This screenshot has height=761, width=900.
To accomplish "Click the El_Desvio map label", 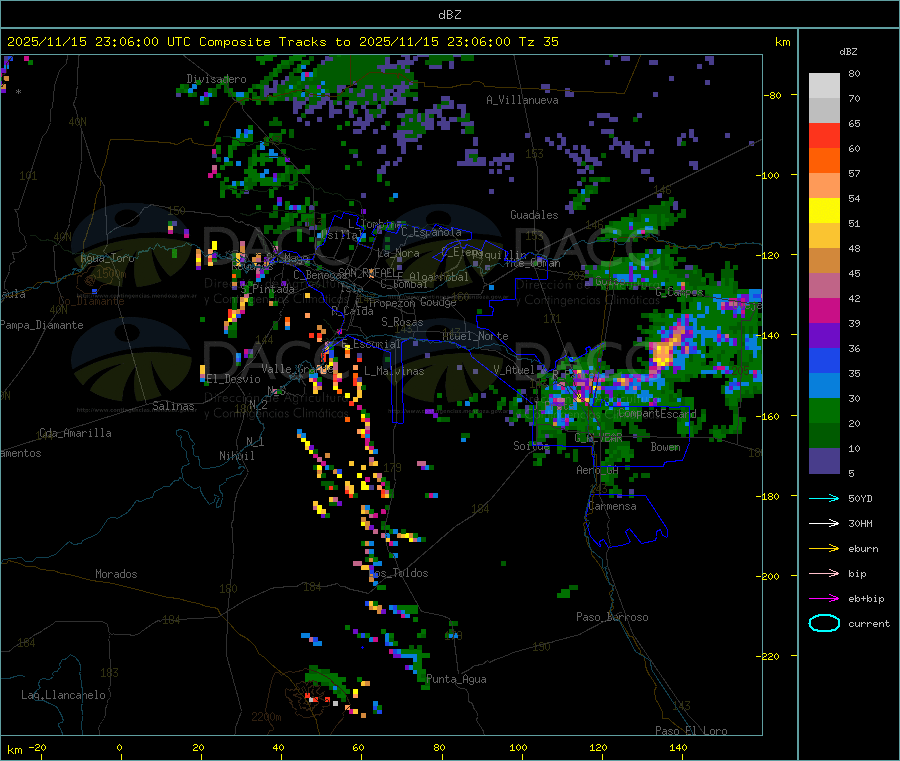I will [x=234, y=379].
